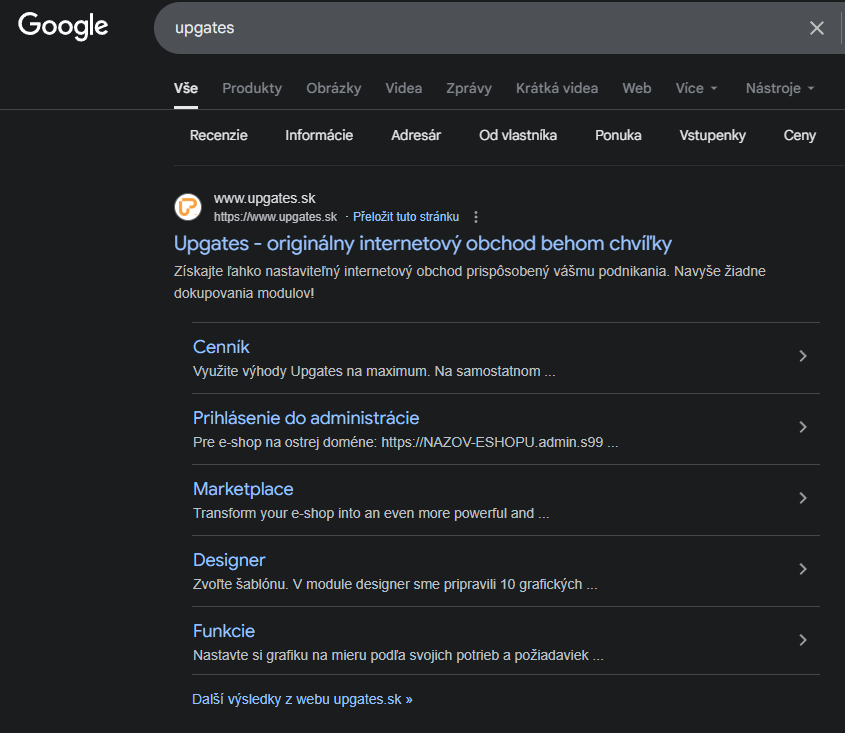
Task: Open the Více dropdown menu
Action: coord(696,88)
